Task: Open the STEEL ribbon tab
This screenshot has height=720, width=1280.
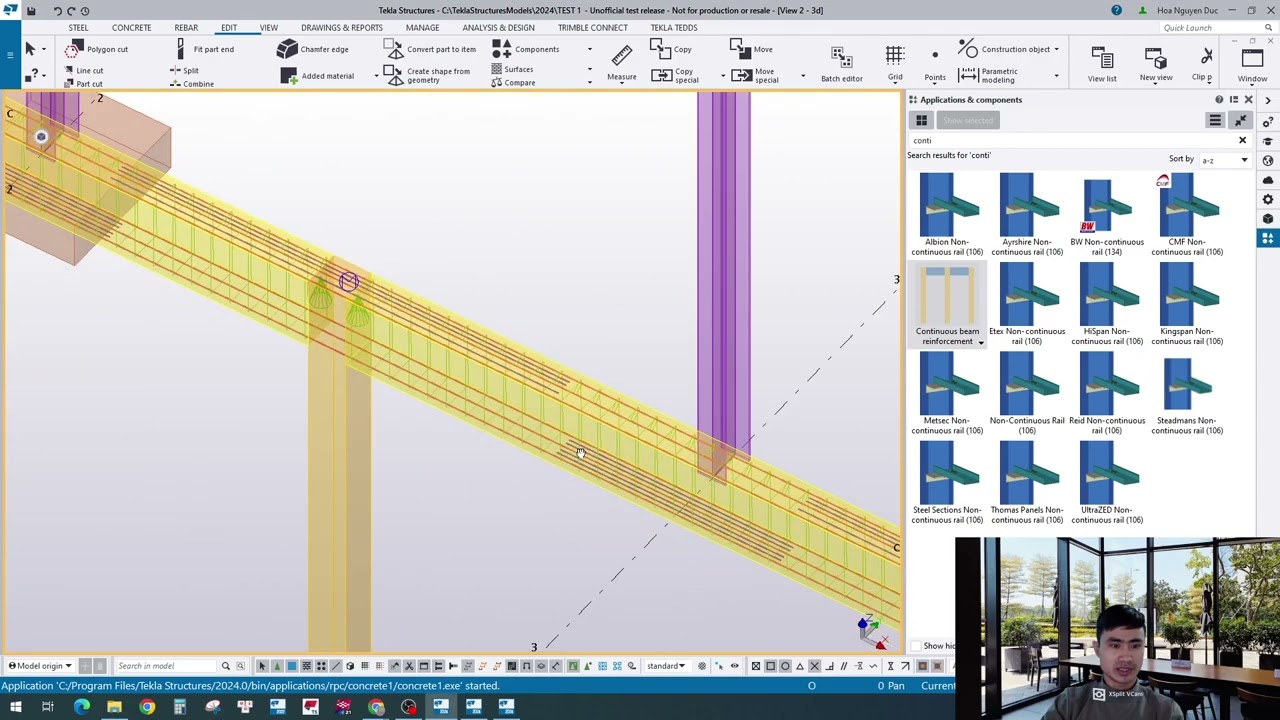Action: 78,28
